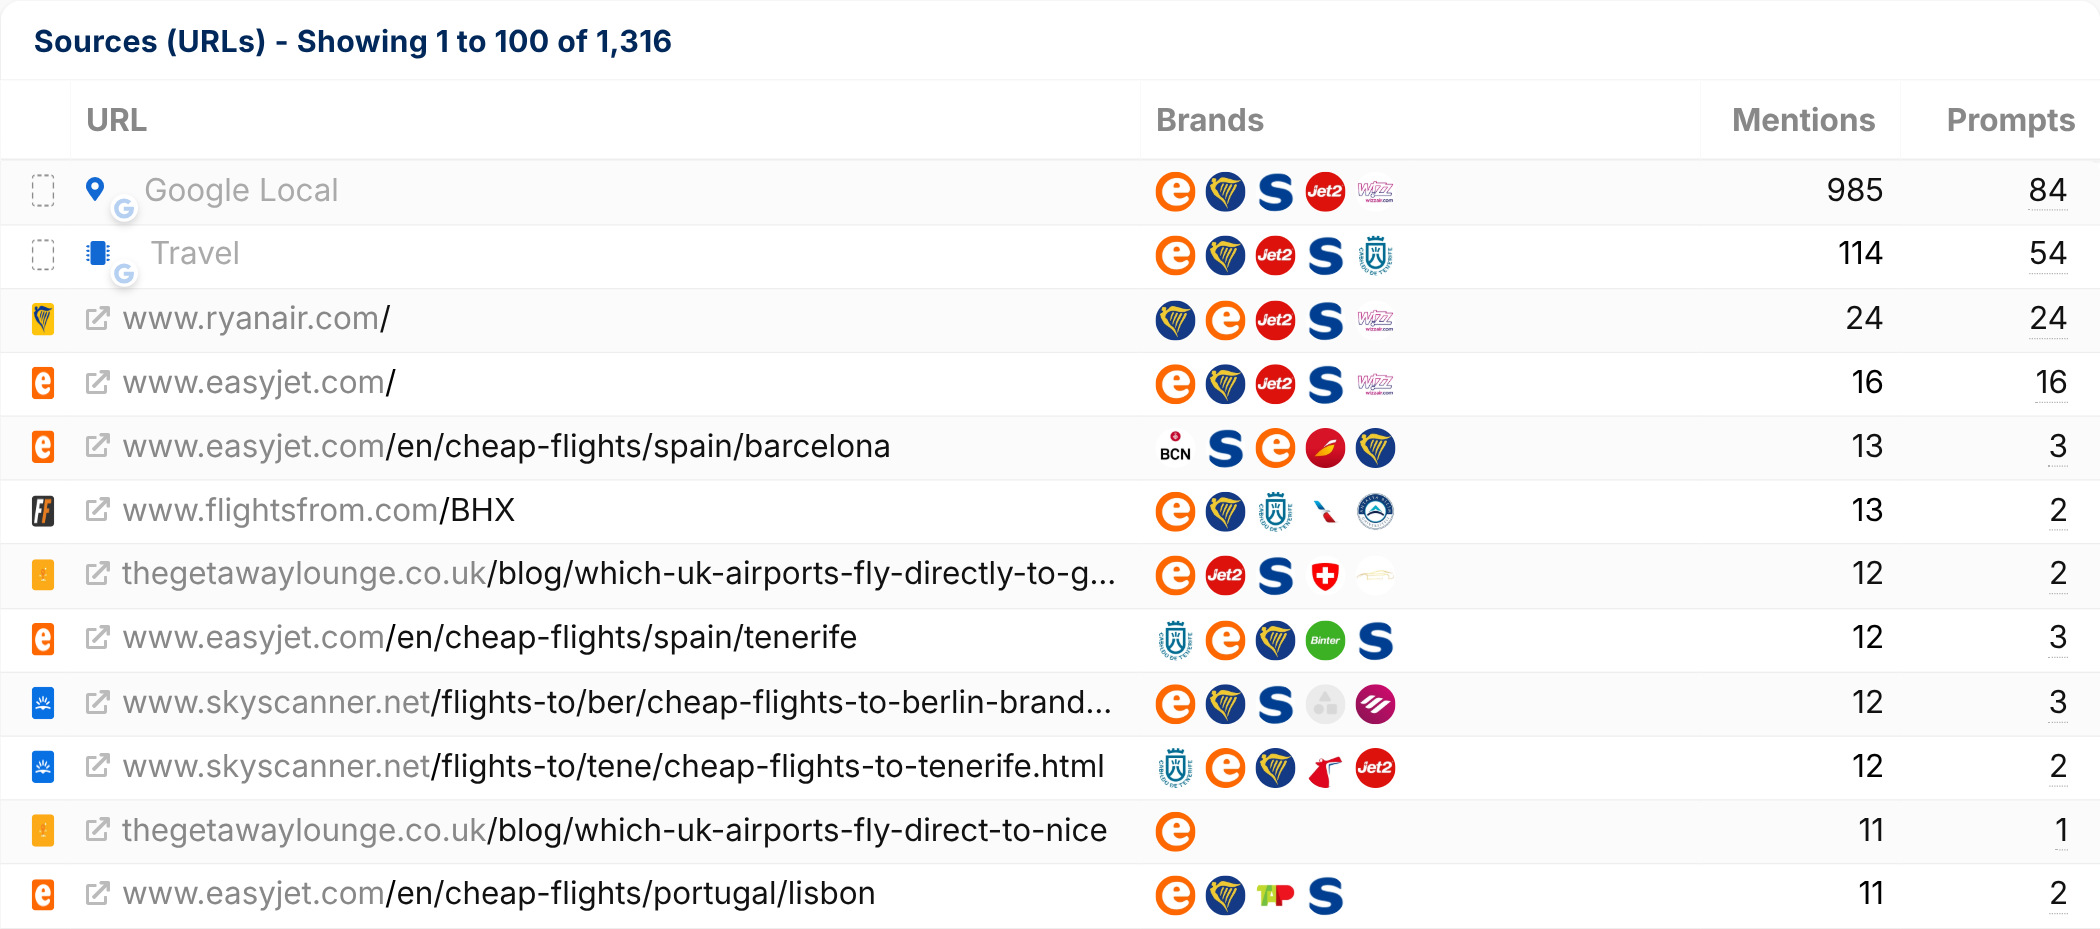Click the green Binter brand icon
The height and width of the screenshot is (929, 2100).
point(1325,640)
